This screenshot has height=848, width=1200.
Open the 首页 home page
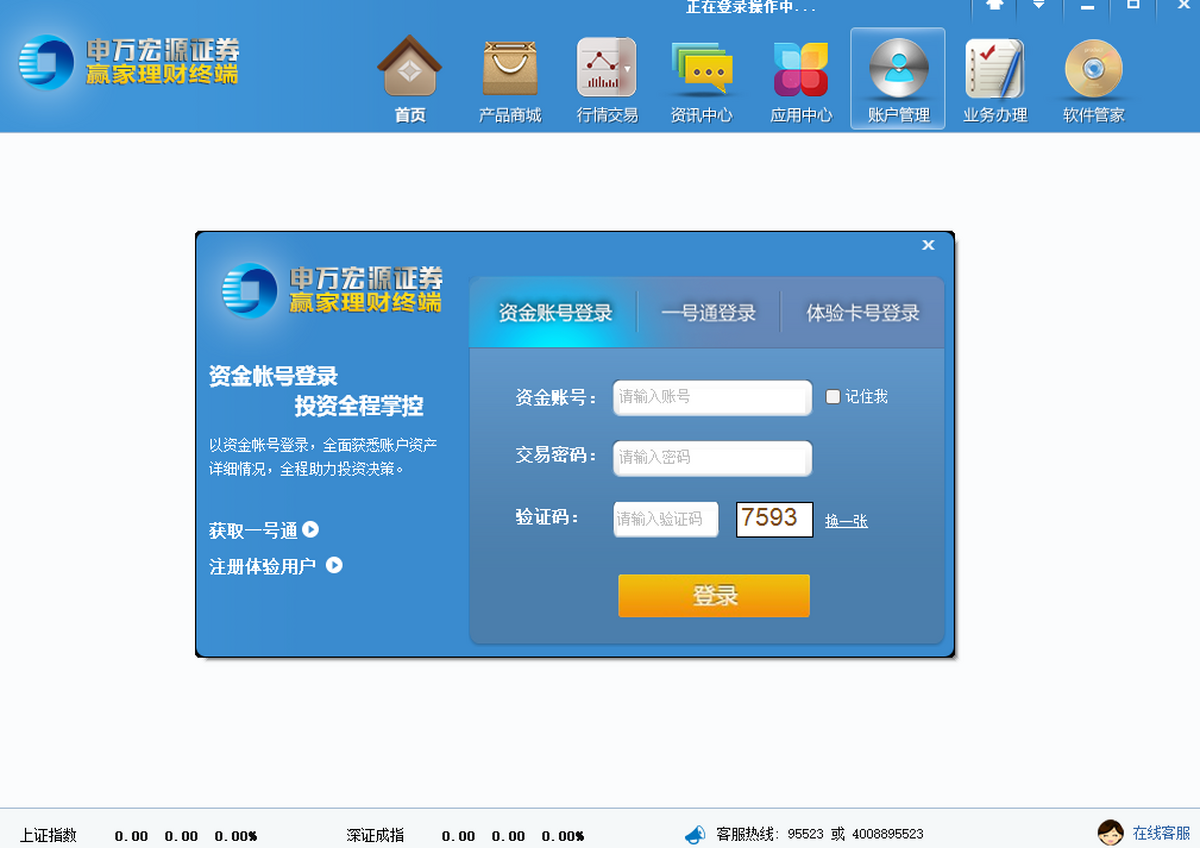tap(408, 80)
